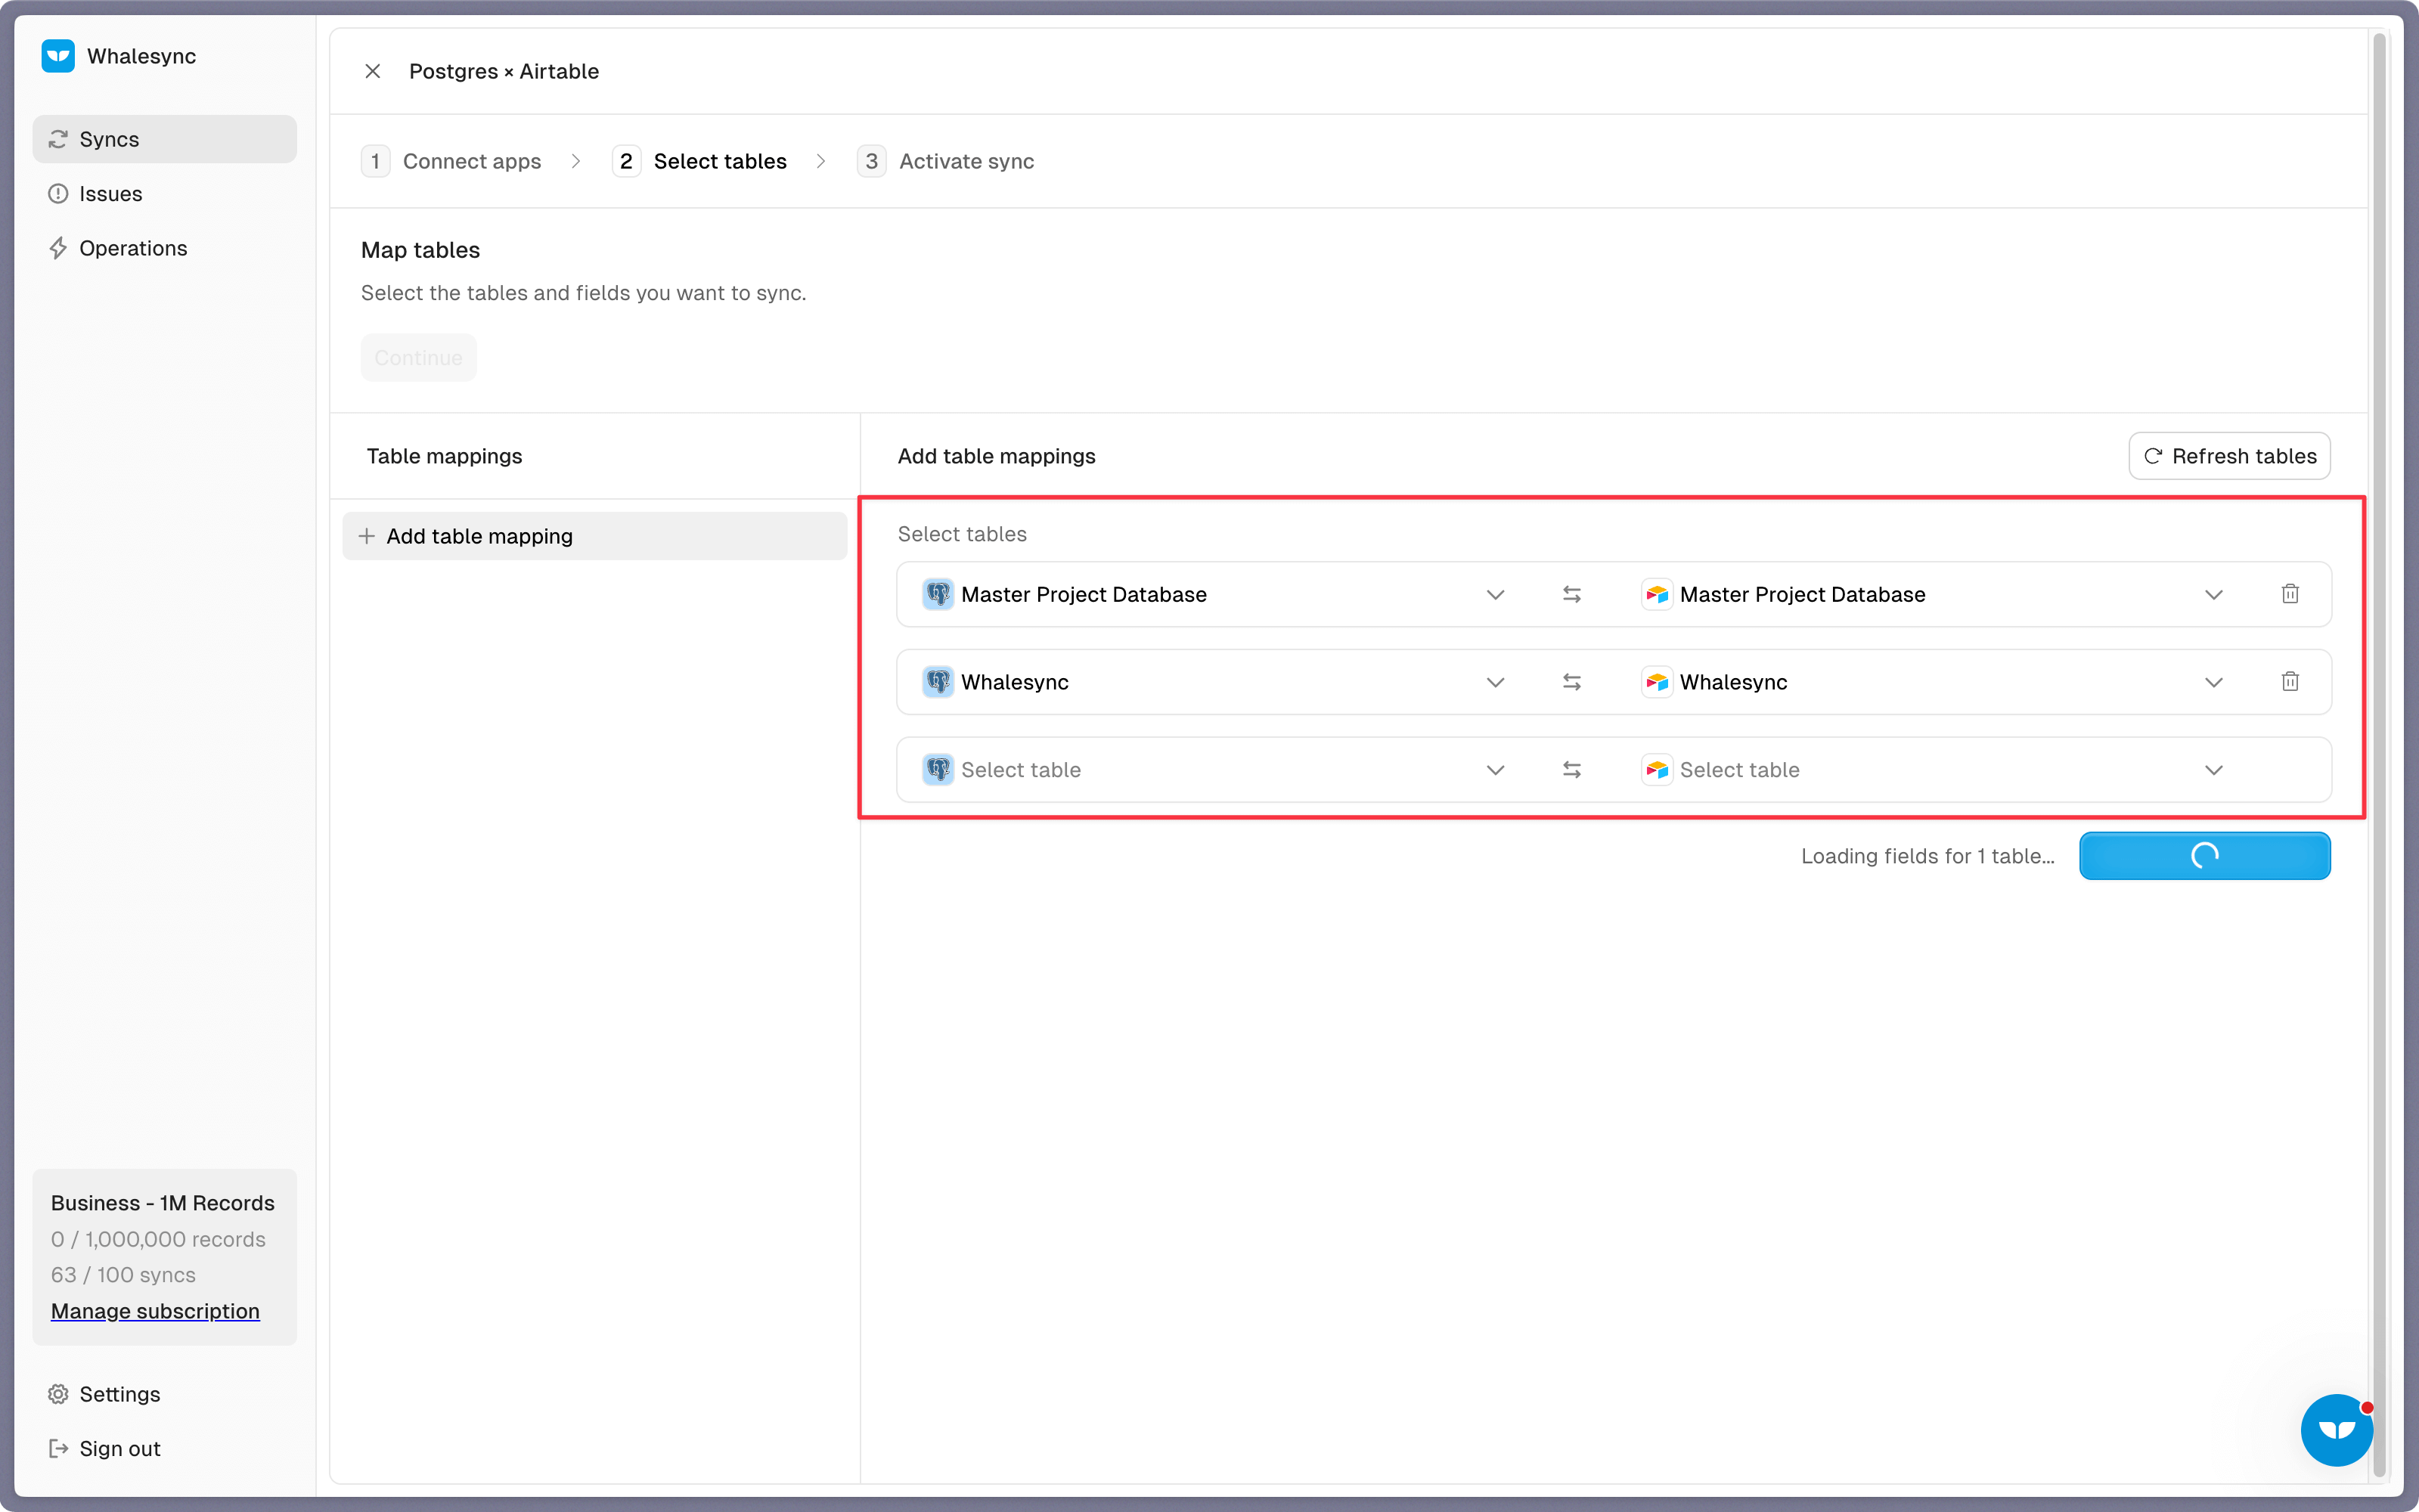Click sync direction arrows for Master Project Database
This screenshot has height=1512, width=2419.
click(x=1572, y=594)
